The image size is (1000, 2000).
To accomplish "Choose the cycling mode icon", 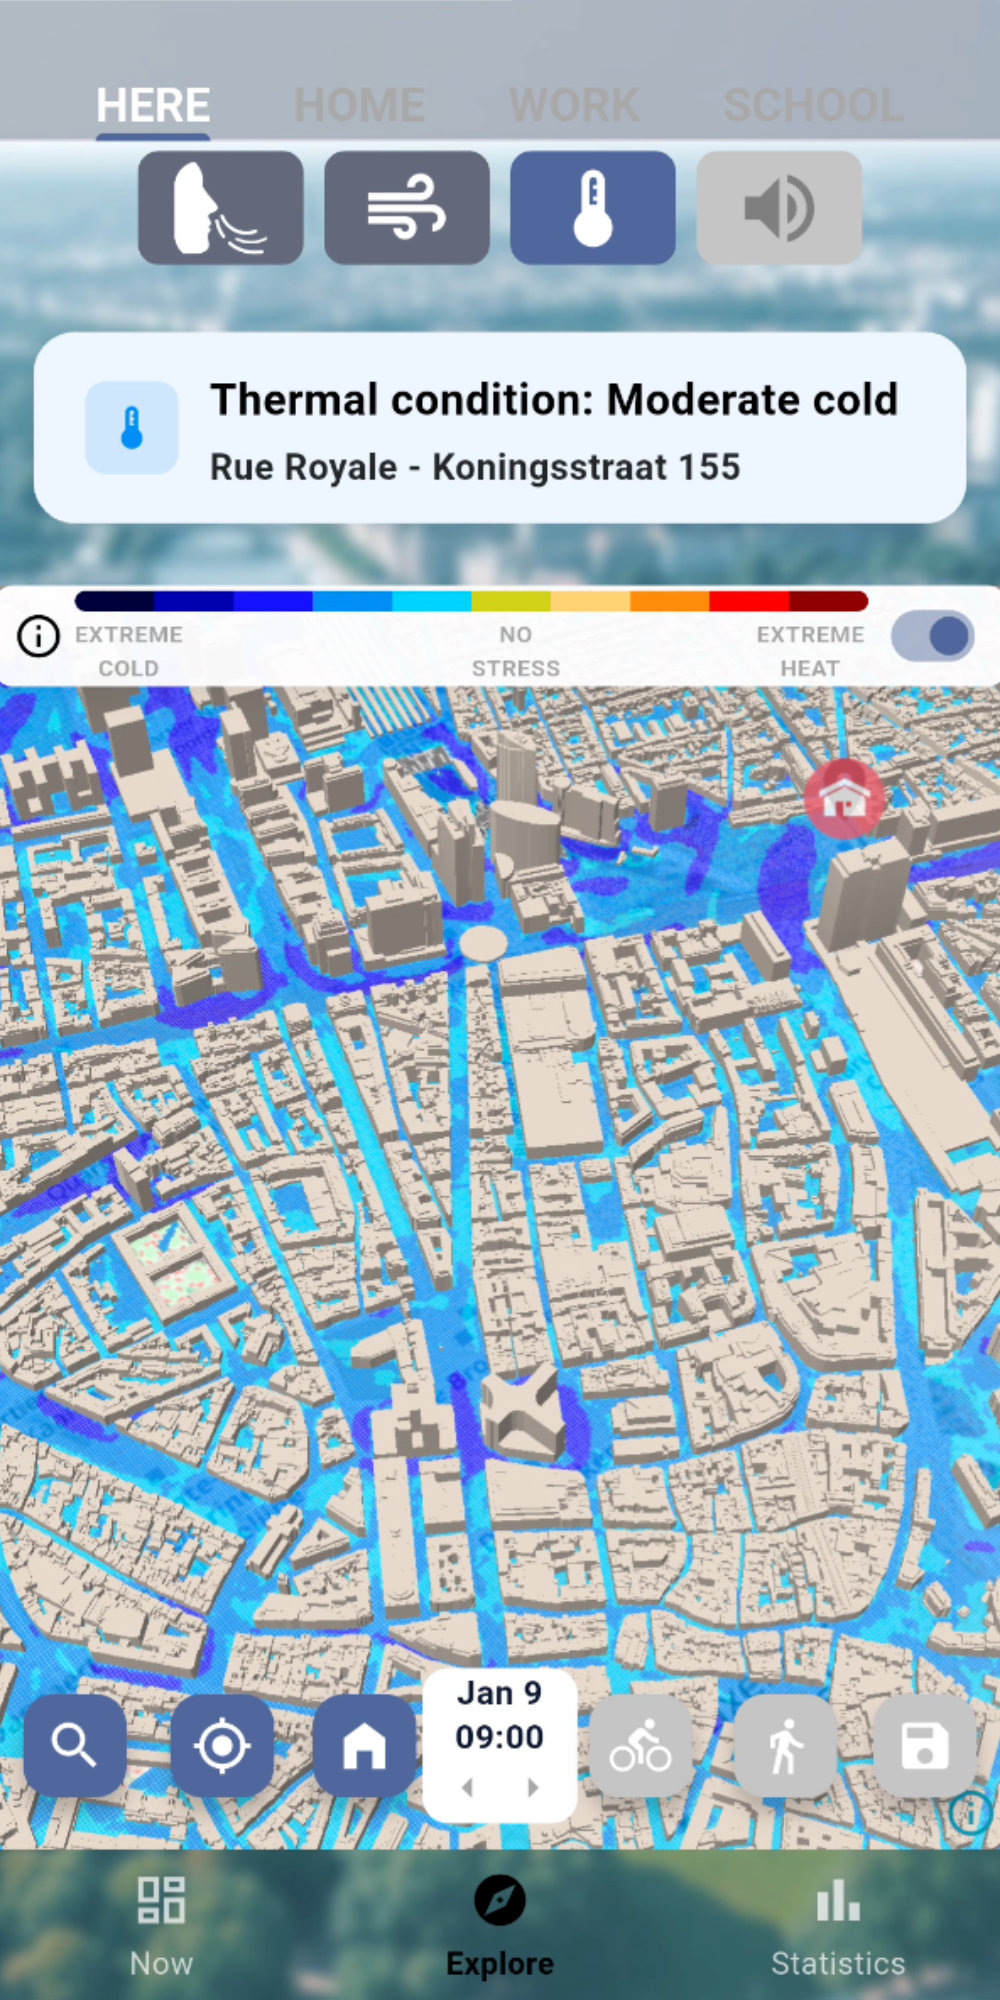I will (x=641, y=1746).
